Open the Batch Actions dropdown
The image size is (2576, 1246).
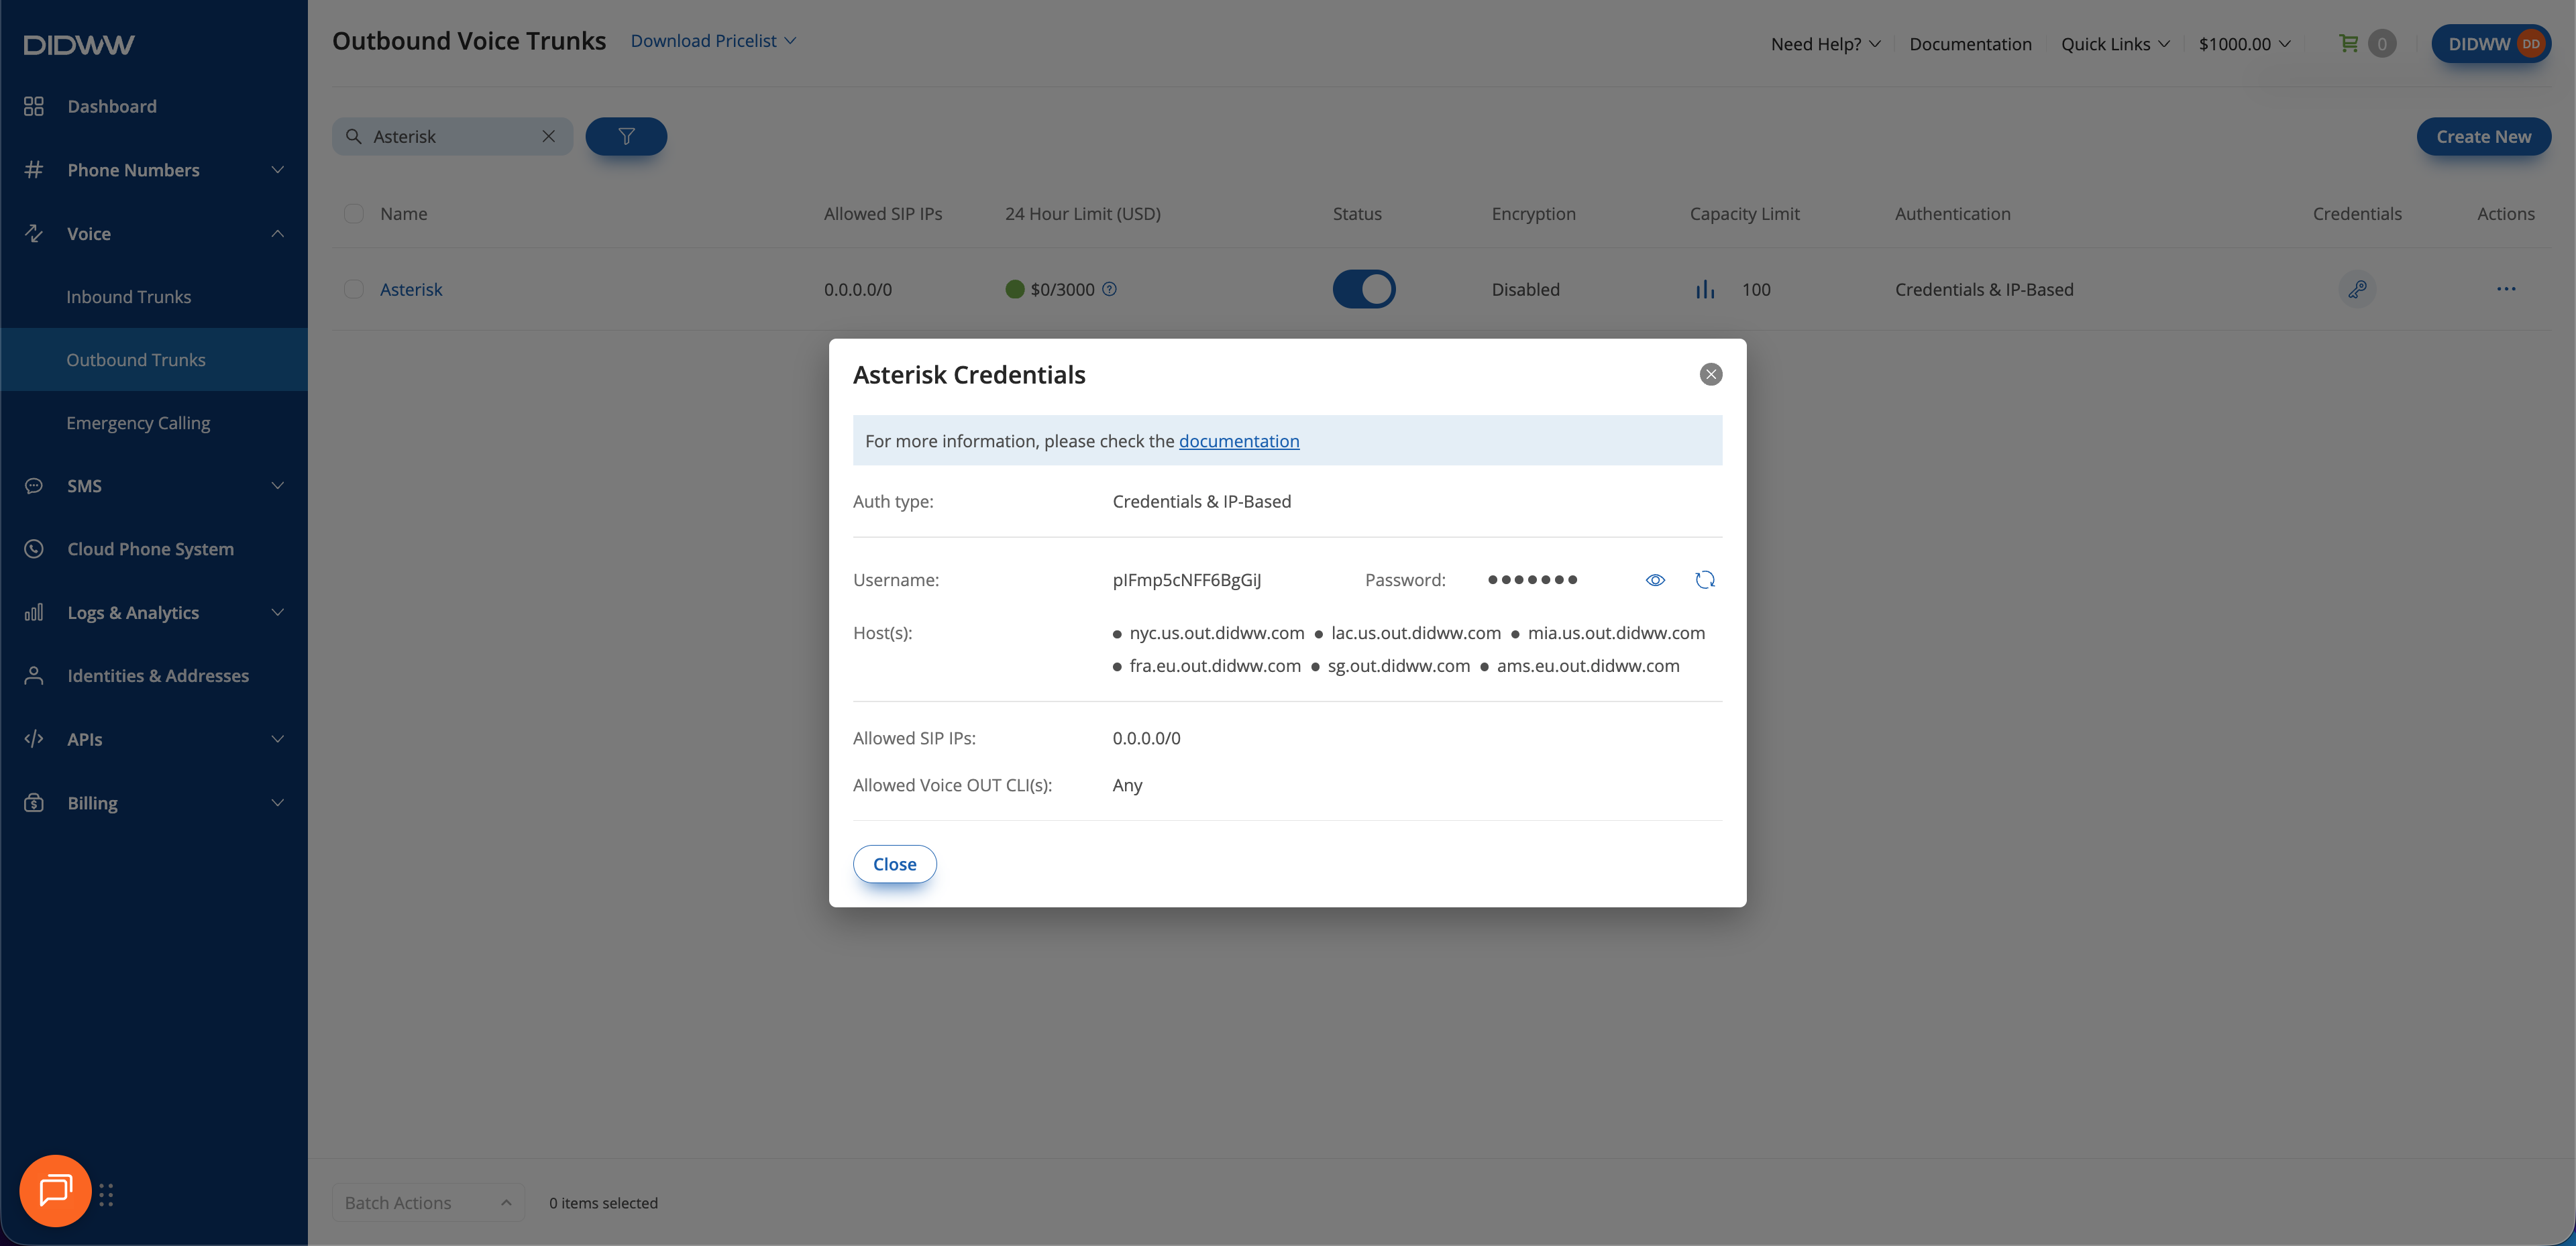(428, 1203)
